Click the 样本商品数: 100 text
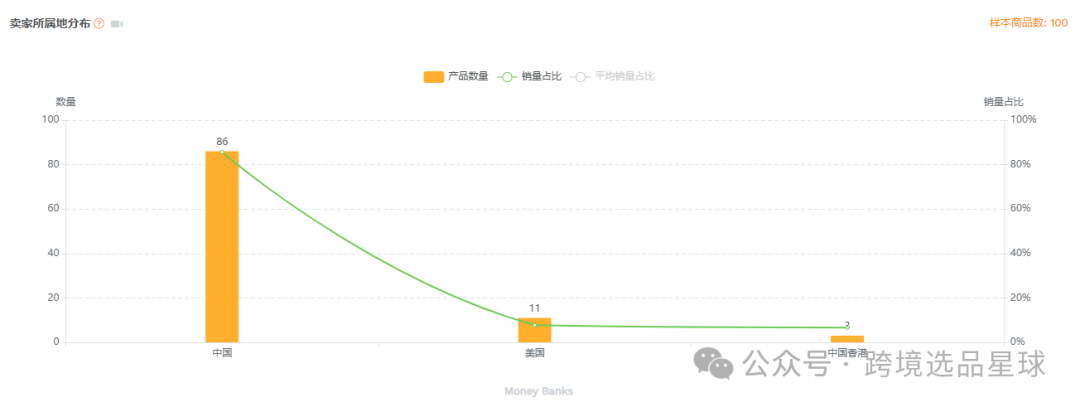The image size is (1080, 407). (x=1028, y=23)
